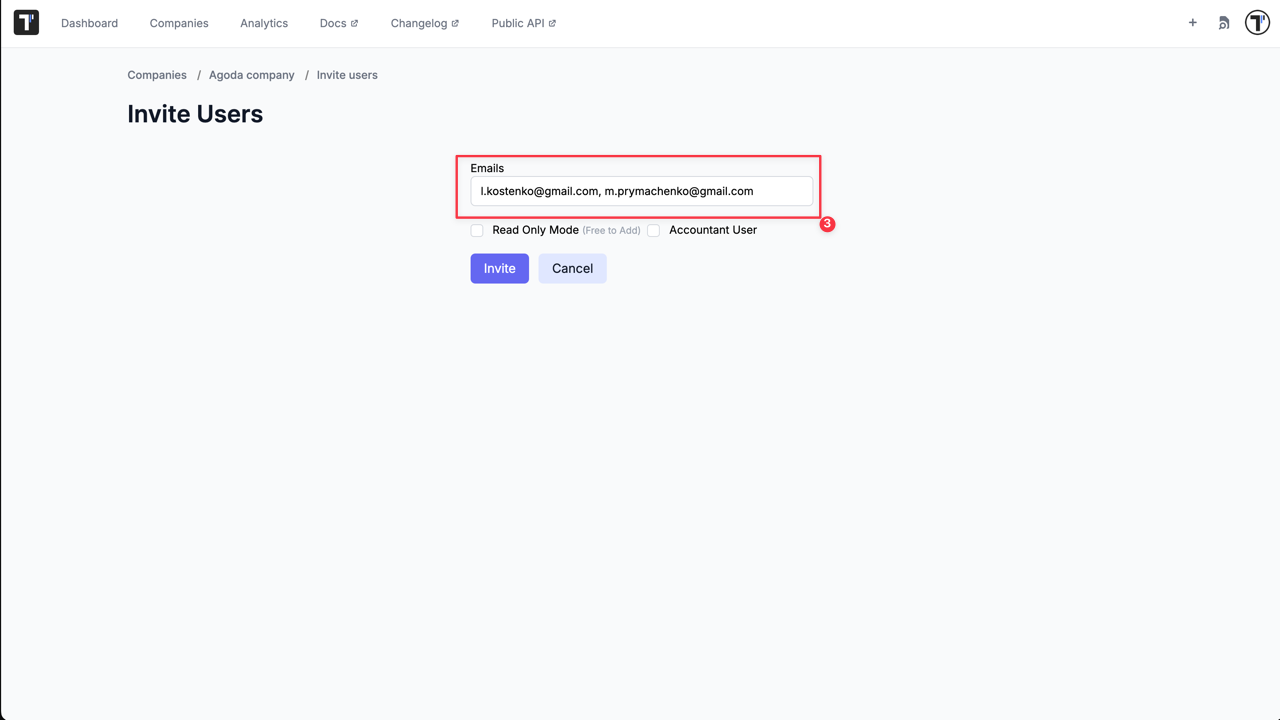Click the app logo in the top-left corner
The height and width of the screenshot is (720, 1280).
pyautogui.click(x=25, y=22)
